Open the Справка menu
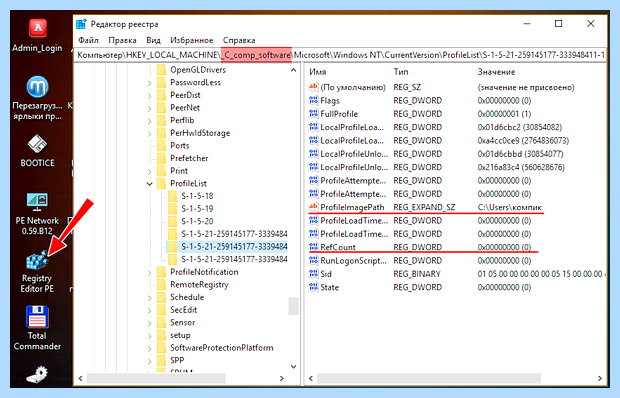This screenshot has height=398, width=620. pos(239,40)
